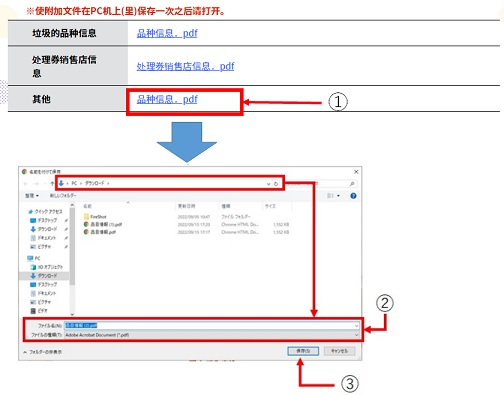
Task: Select the Chrome pdf file dated 17:17
Action: point(100,232)
